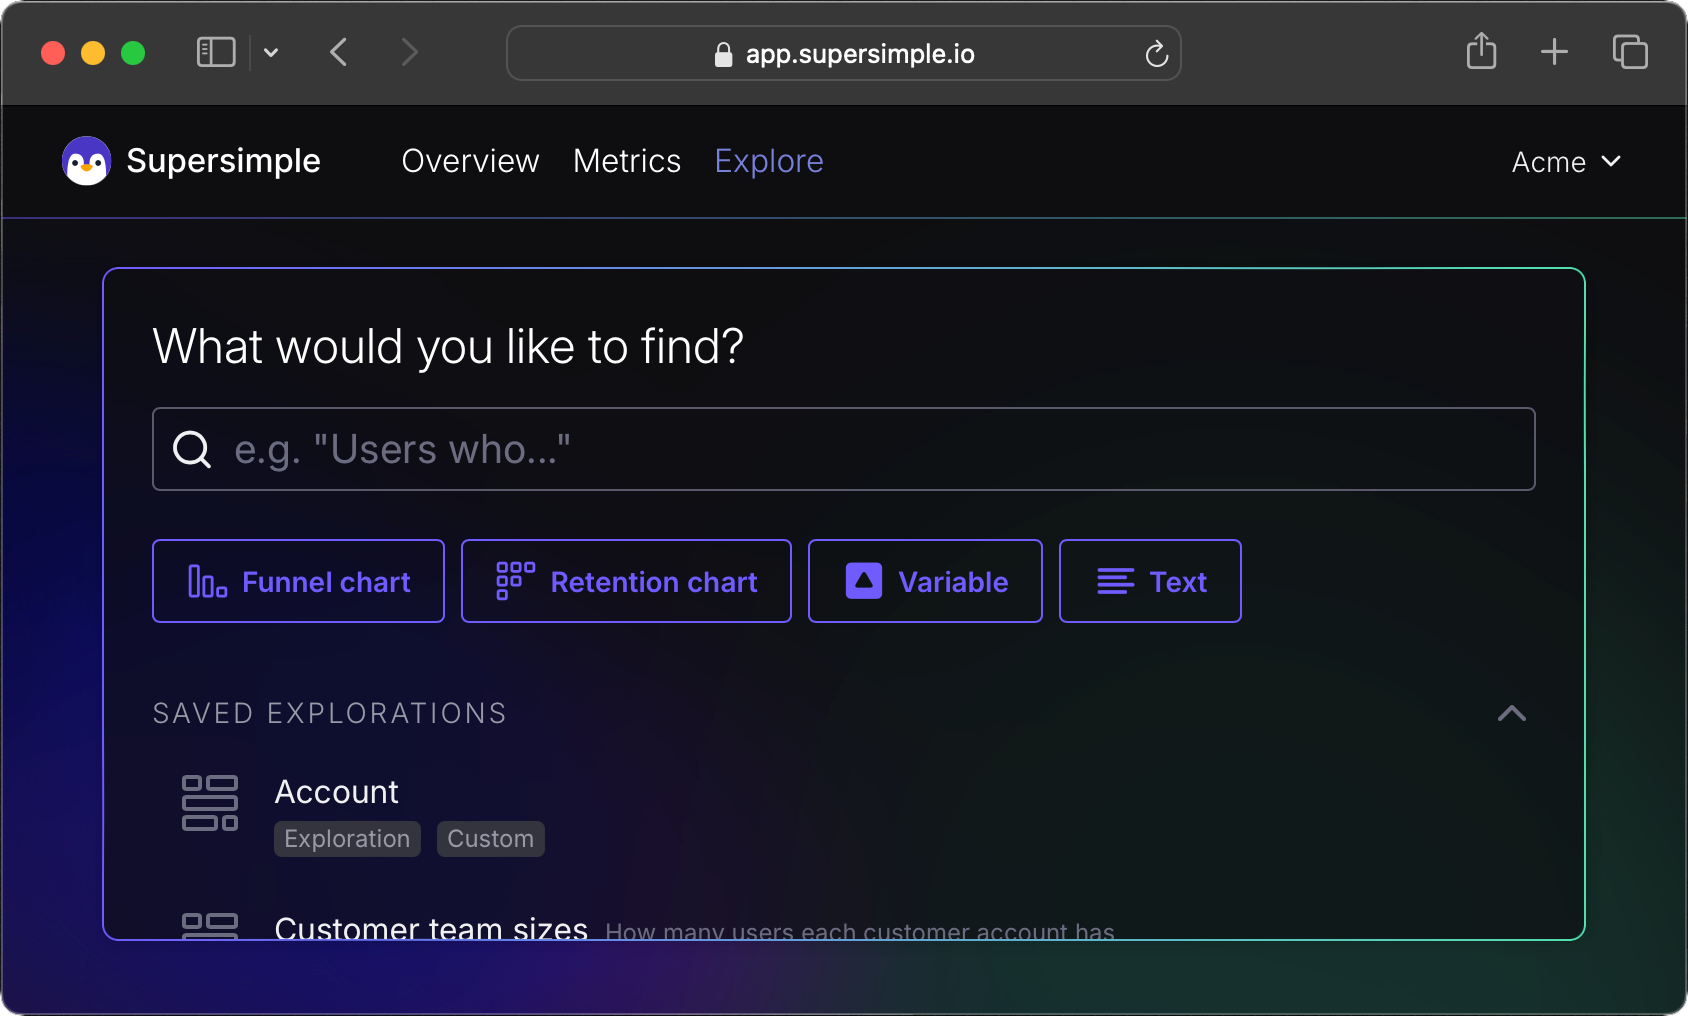Click the Supersimple penguin logo
The image size is (1688, 1016).
tap(86, 160)
